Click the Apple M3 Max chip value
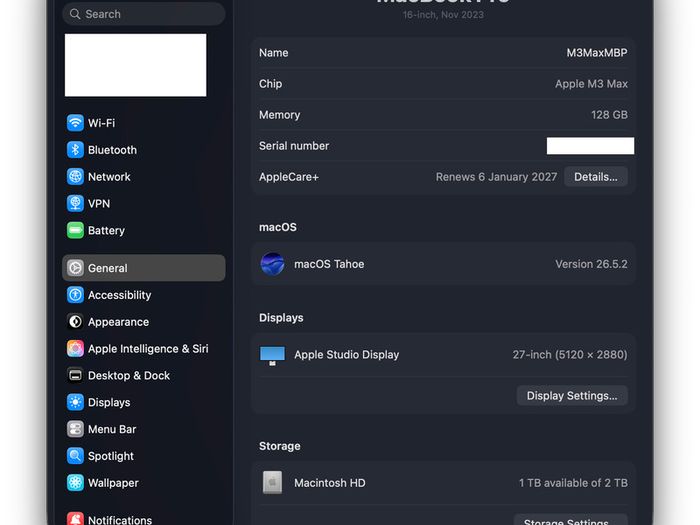 (x=591, y=84)
